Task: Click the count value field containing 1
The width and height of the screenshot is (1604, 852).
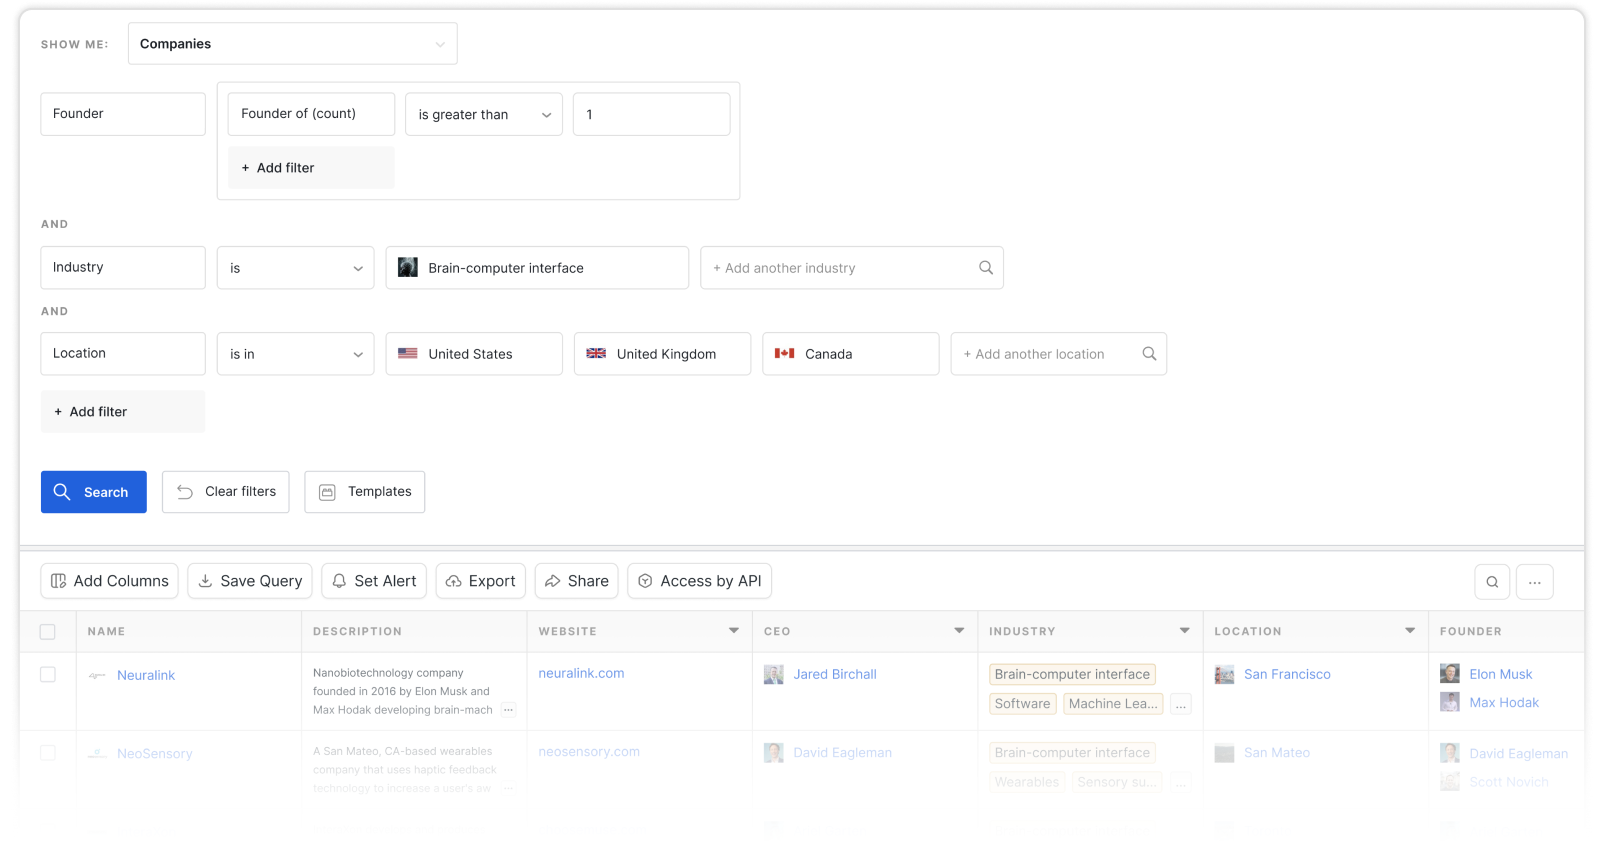Action: pos(651,114)
